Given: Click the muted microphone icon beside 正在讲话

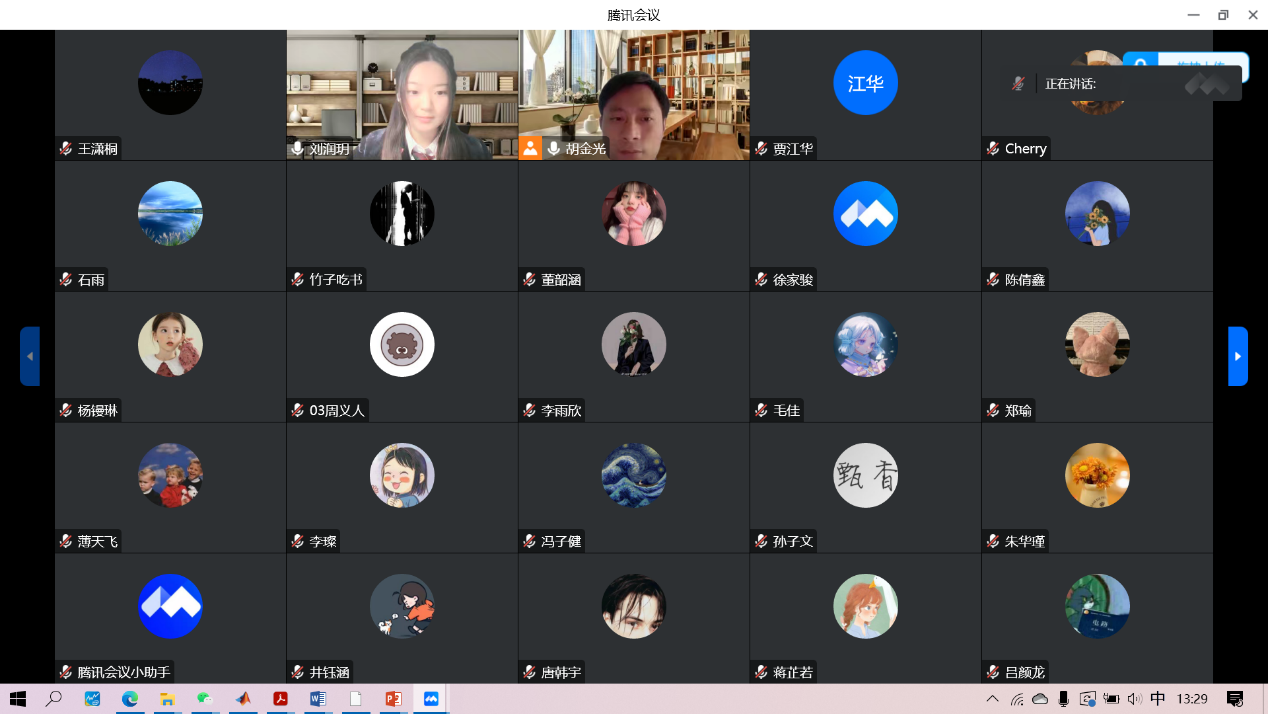Looking at the screenshot, I should pyautogui.click(x=1018, y=84).
